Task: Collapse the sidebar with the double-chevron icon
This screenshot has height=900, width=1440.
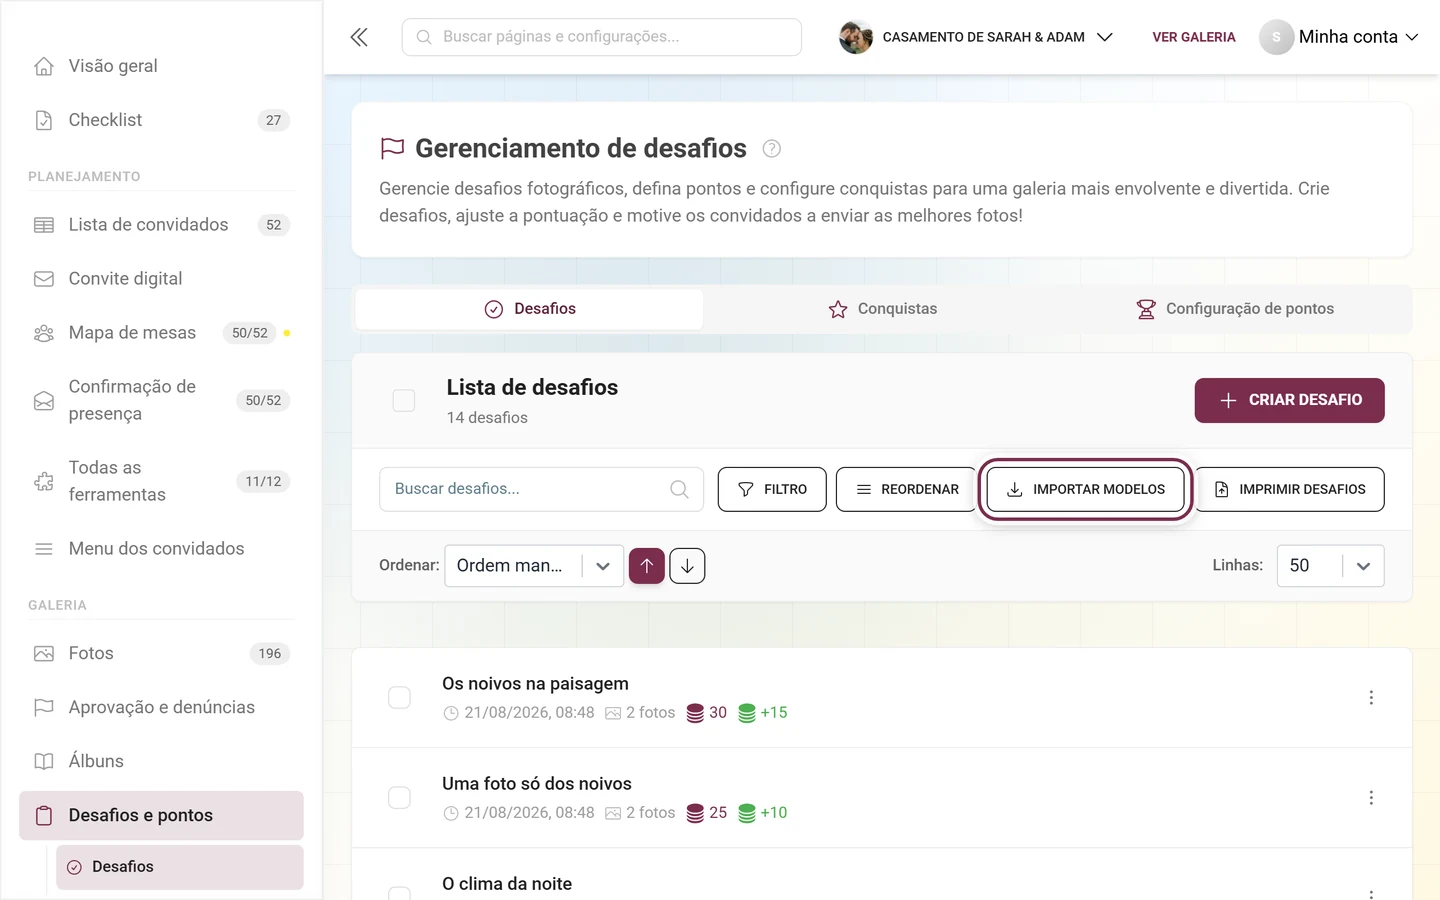Action: point(359,37)
